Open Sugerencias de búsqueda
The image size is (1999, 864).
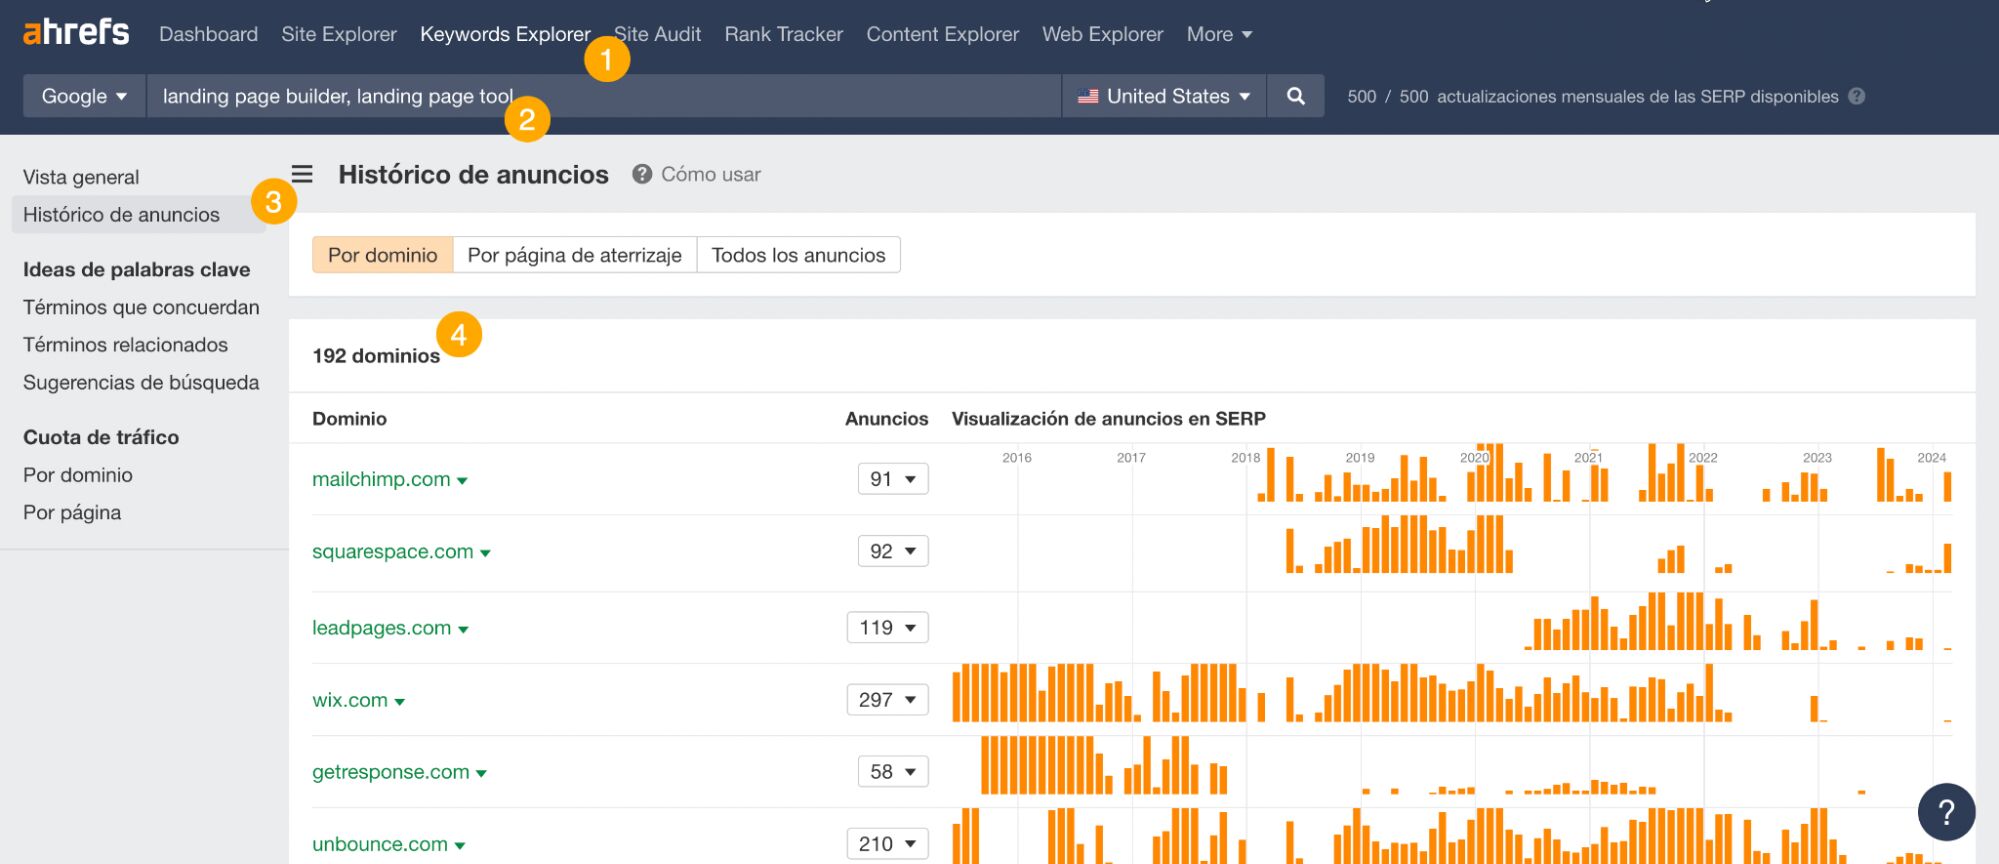click(141, 382)
